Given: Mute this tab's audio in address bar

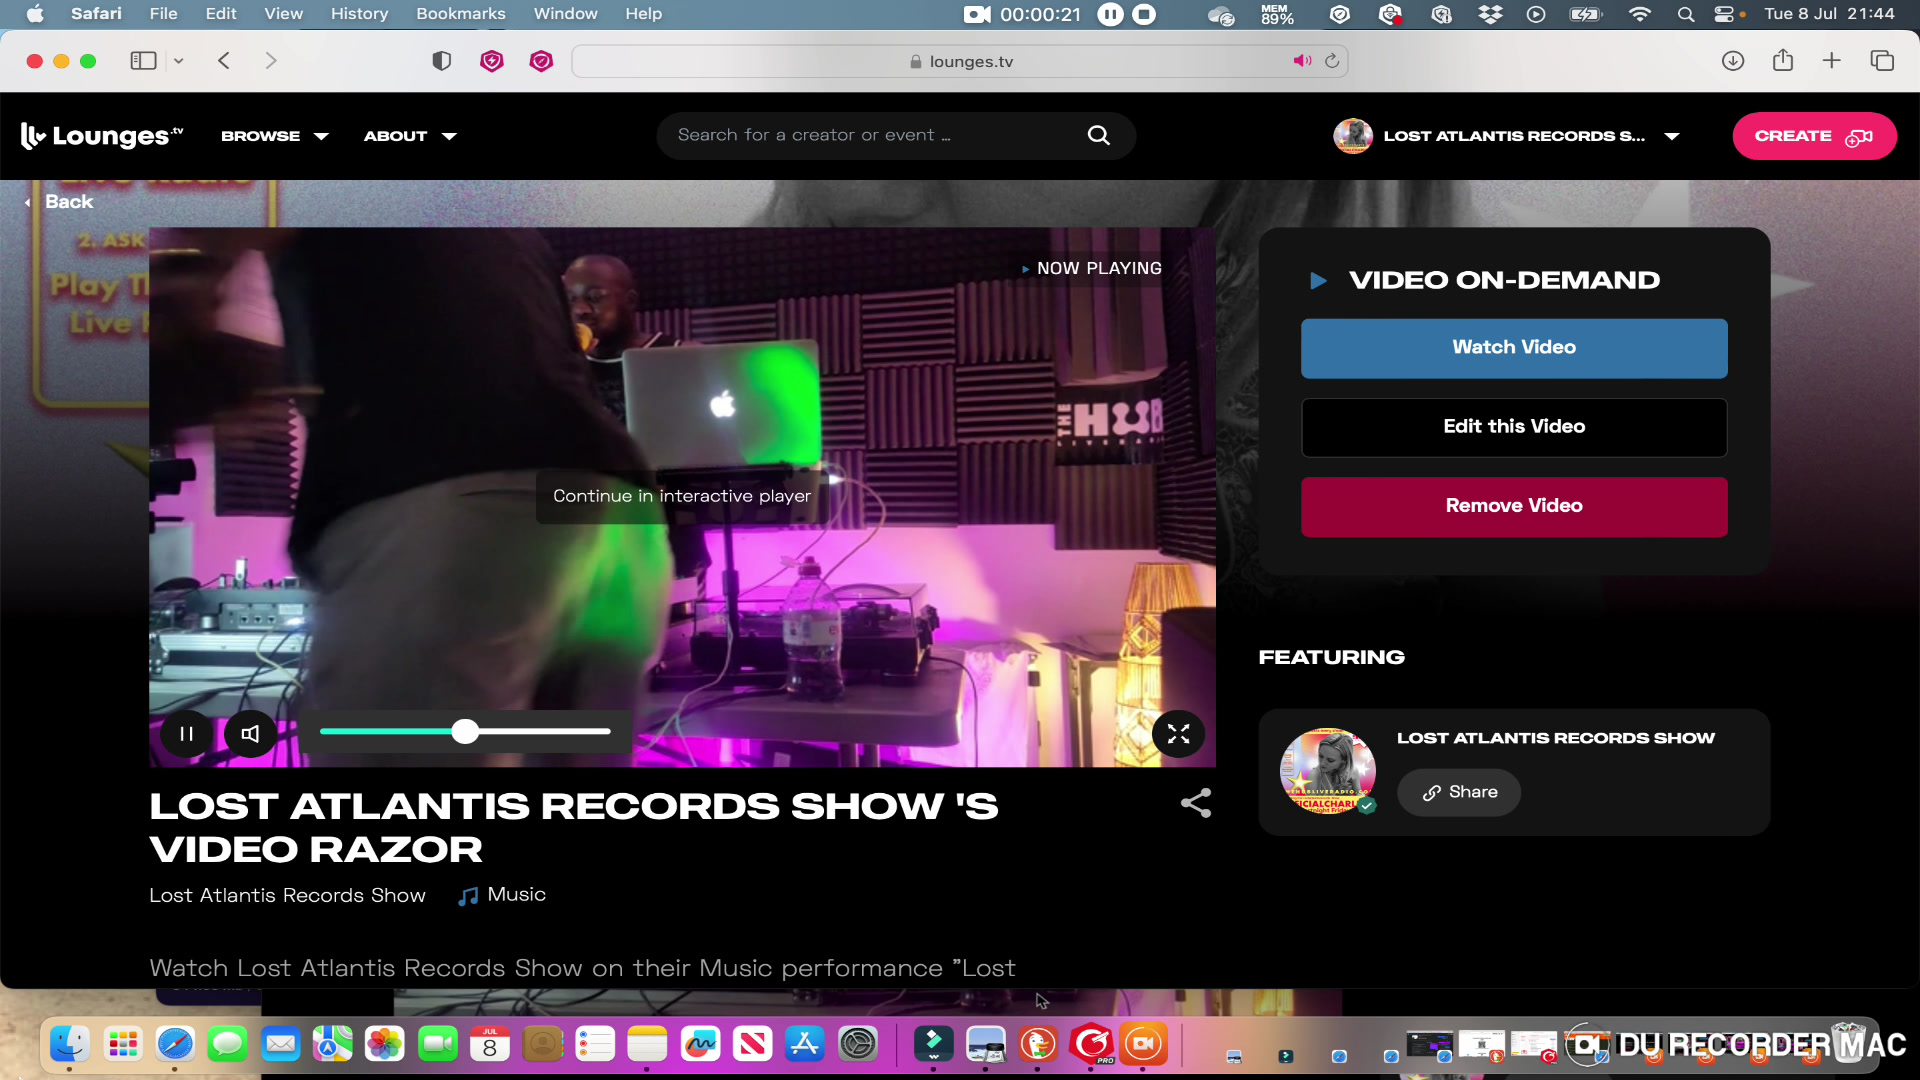Looking at the screenshot, I should pos(1301,61).
